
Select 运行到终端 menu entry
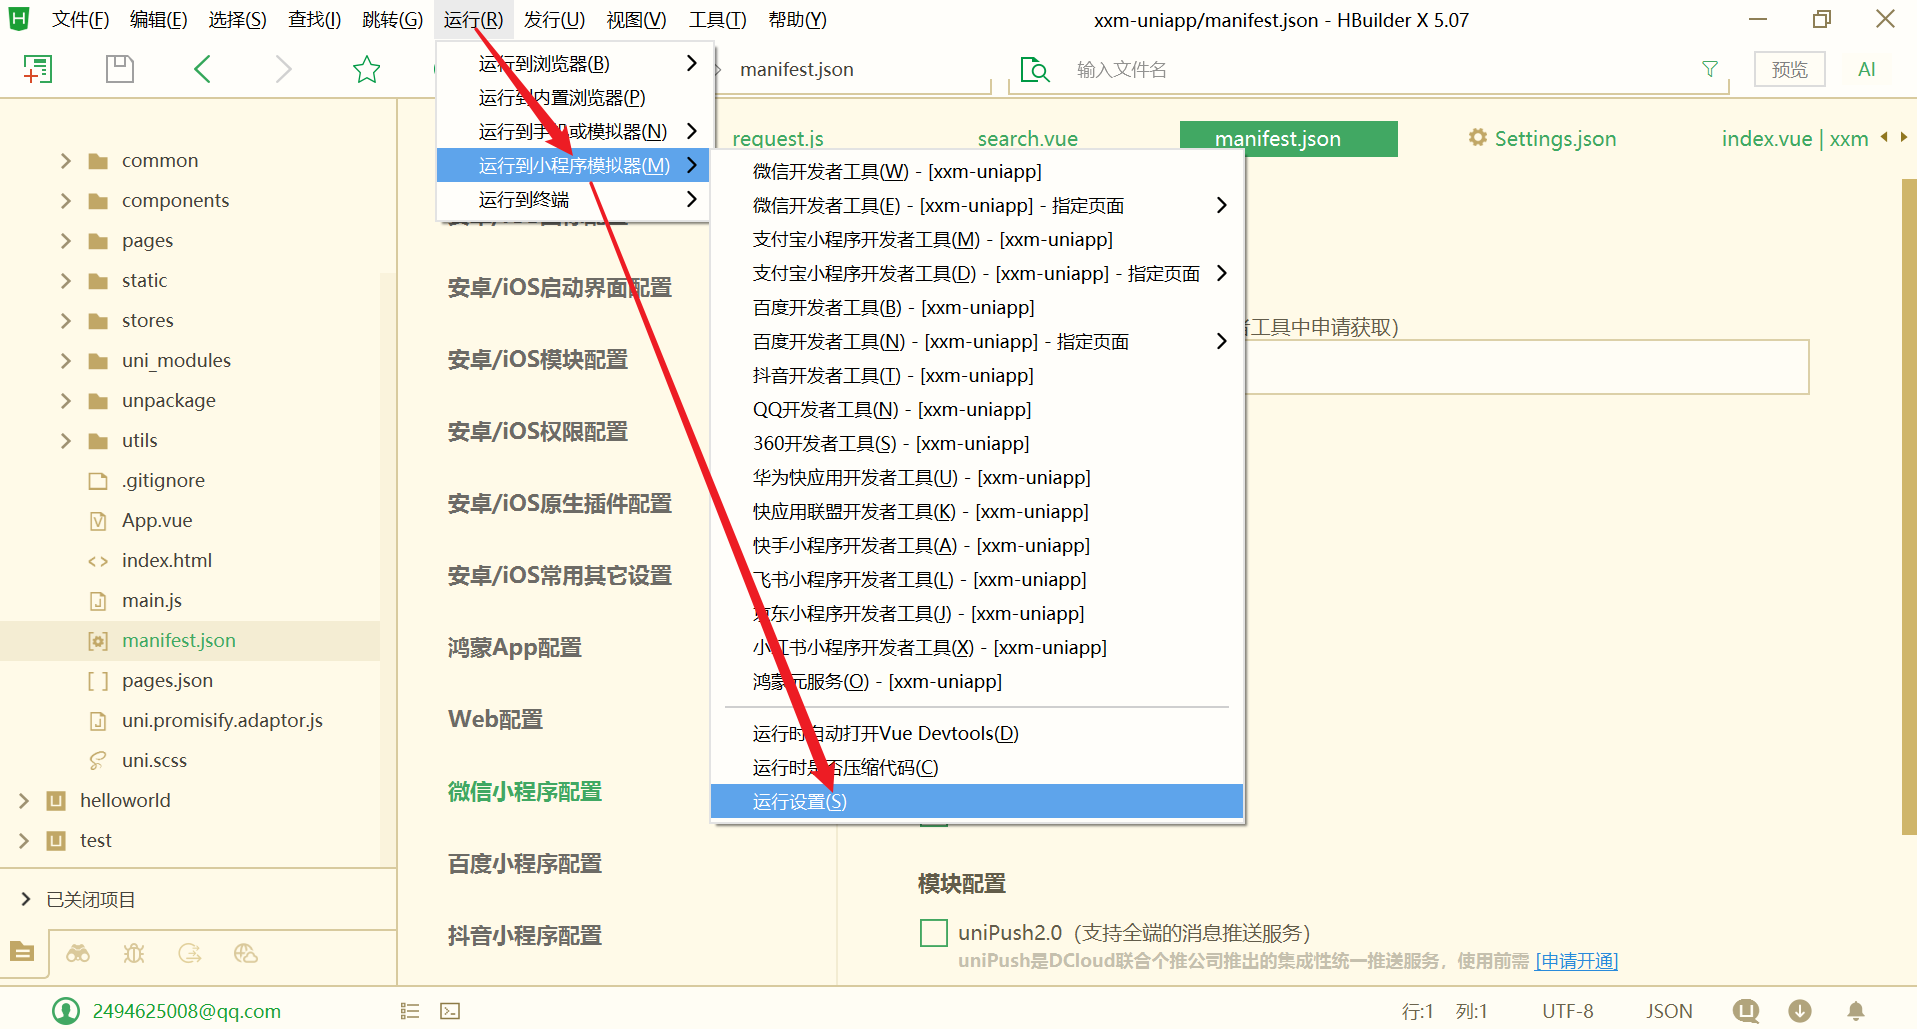[575, 200]
